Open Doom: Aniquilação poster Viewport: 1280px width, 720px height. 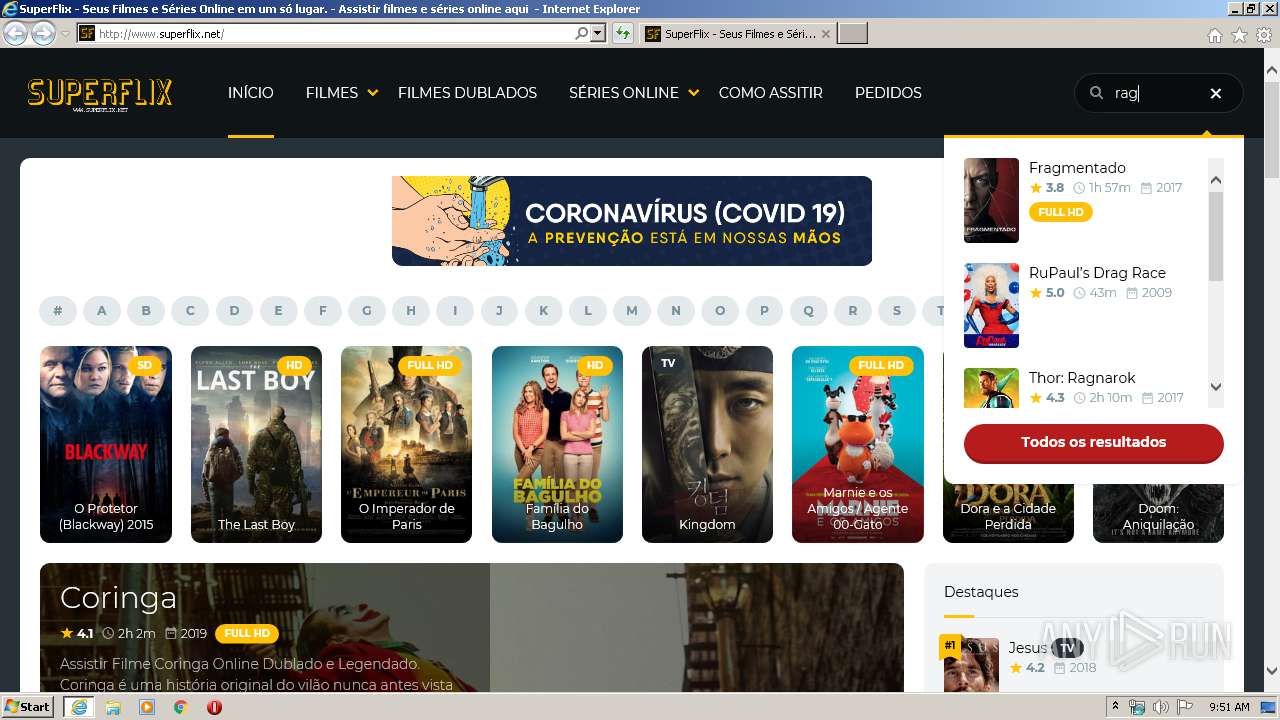point(1158,515)
